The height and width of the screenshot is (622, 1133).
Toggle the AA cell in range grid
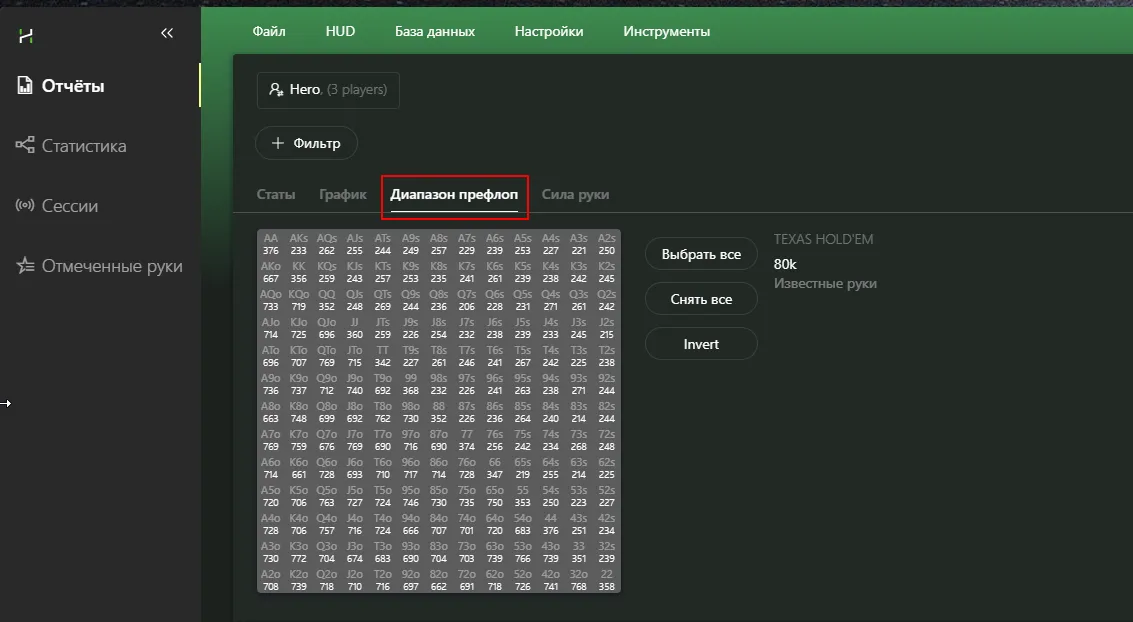pos(271,244)
